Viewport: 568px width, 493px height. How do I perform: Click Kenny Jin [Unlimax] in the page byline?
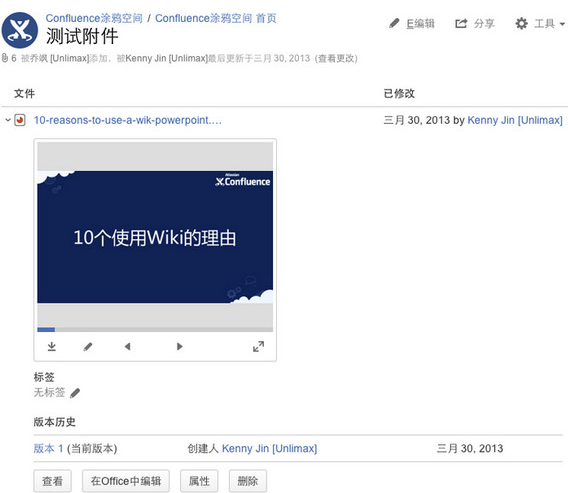pyautogui.click(x=166, y=58)
